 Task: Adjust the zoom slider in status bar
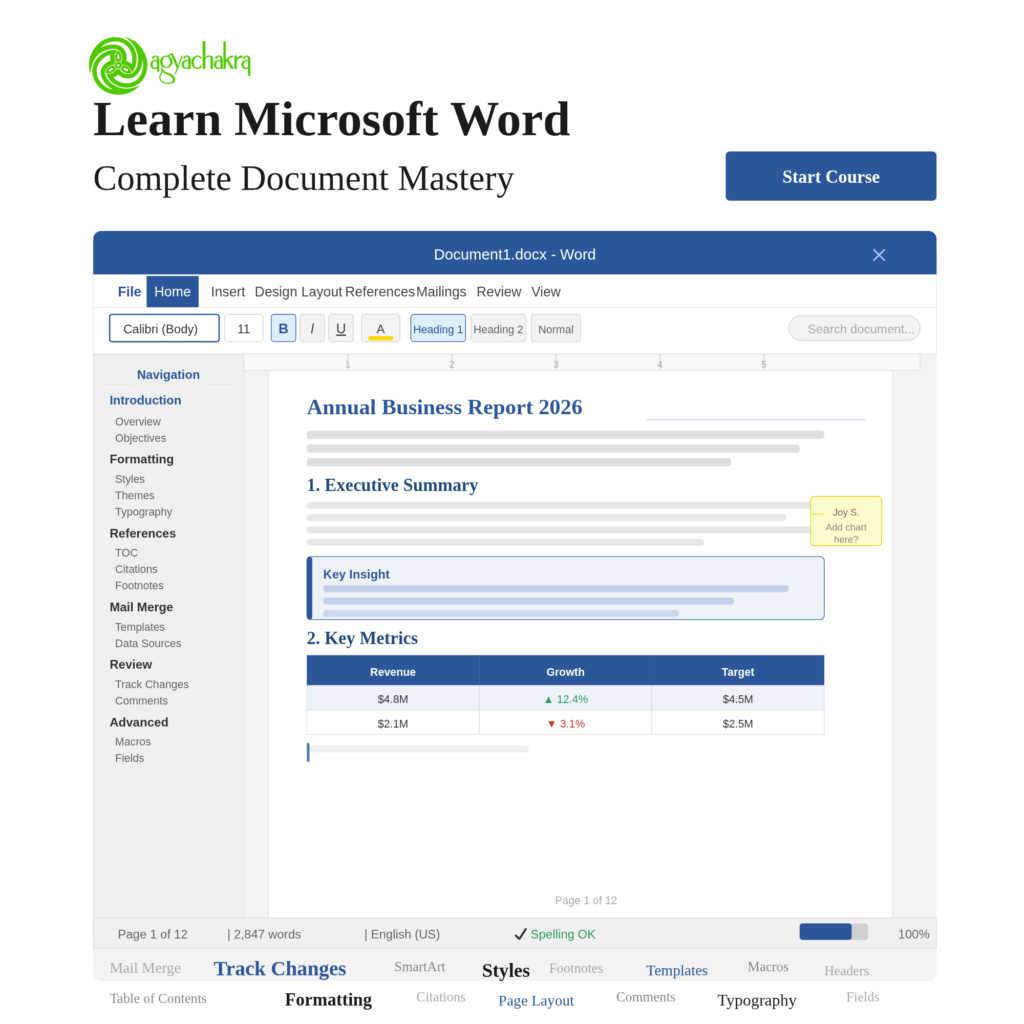click(x=833, y=932)
